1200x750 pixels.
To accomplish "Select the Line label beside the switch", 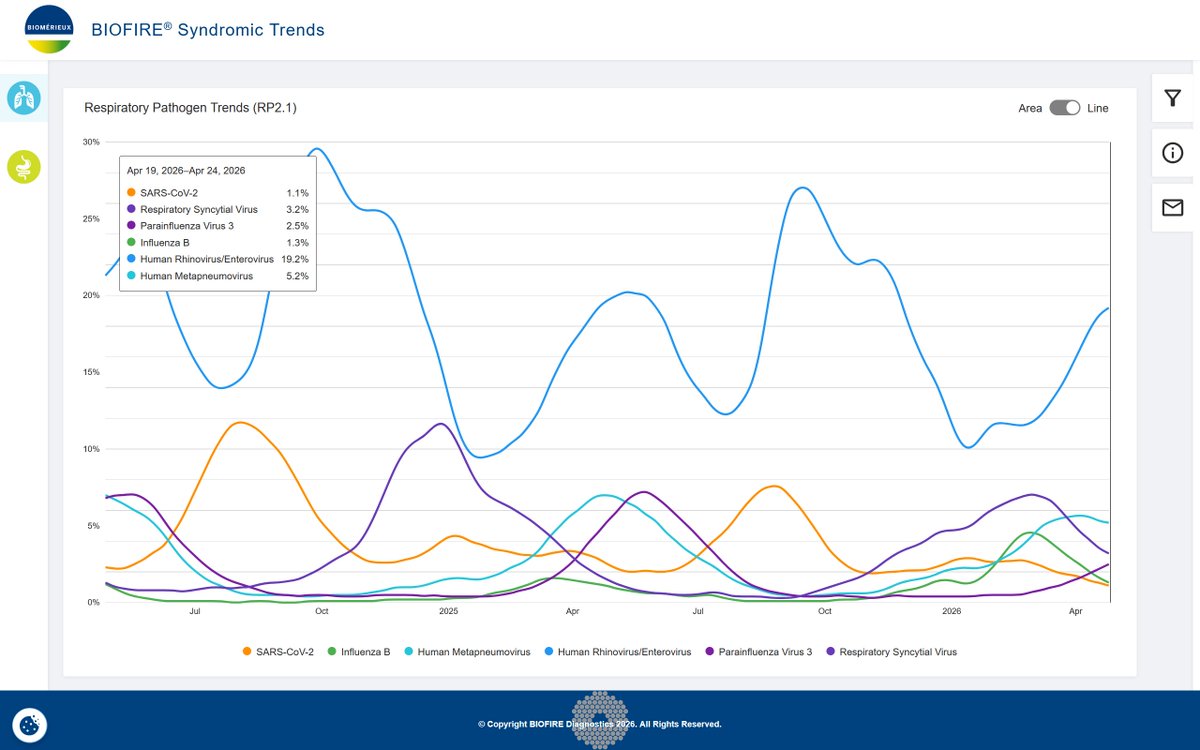I will (1097, 108).
